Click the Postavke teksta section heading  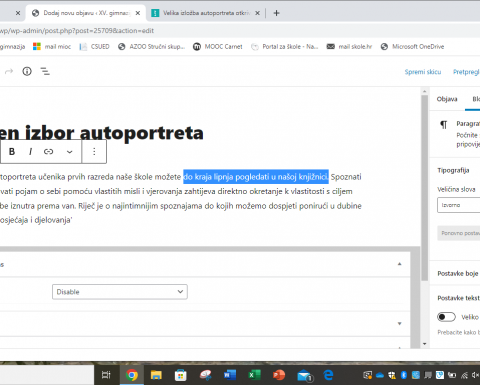tap(459, 298)
